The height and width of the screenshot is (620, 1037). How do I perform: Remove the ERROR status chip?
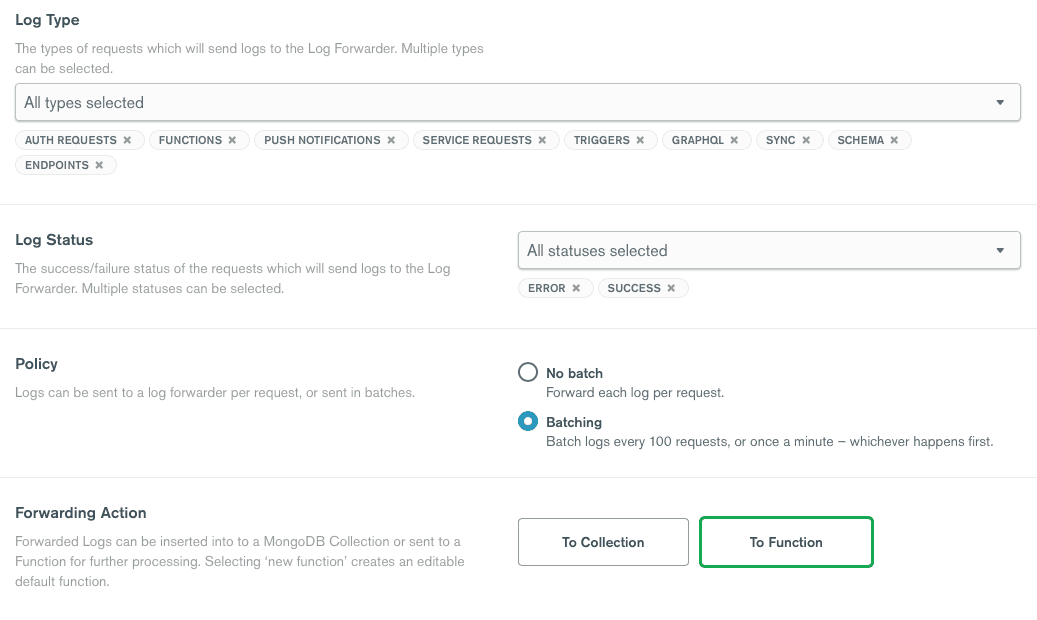(576, 288)
